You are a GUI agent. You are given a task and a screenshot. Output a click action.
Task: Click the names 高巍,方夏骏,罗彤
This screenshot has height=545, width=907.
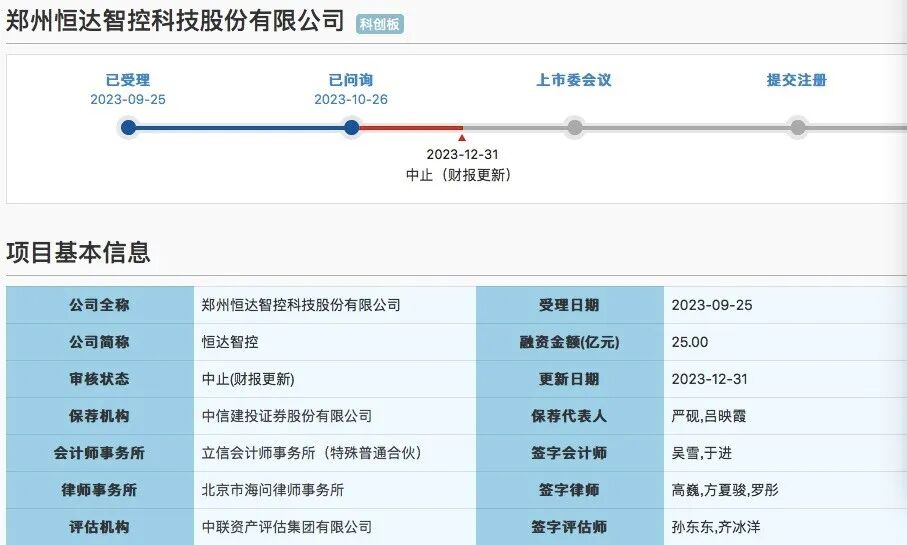(725, 490)
